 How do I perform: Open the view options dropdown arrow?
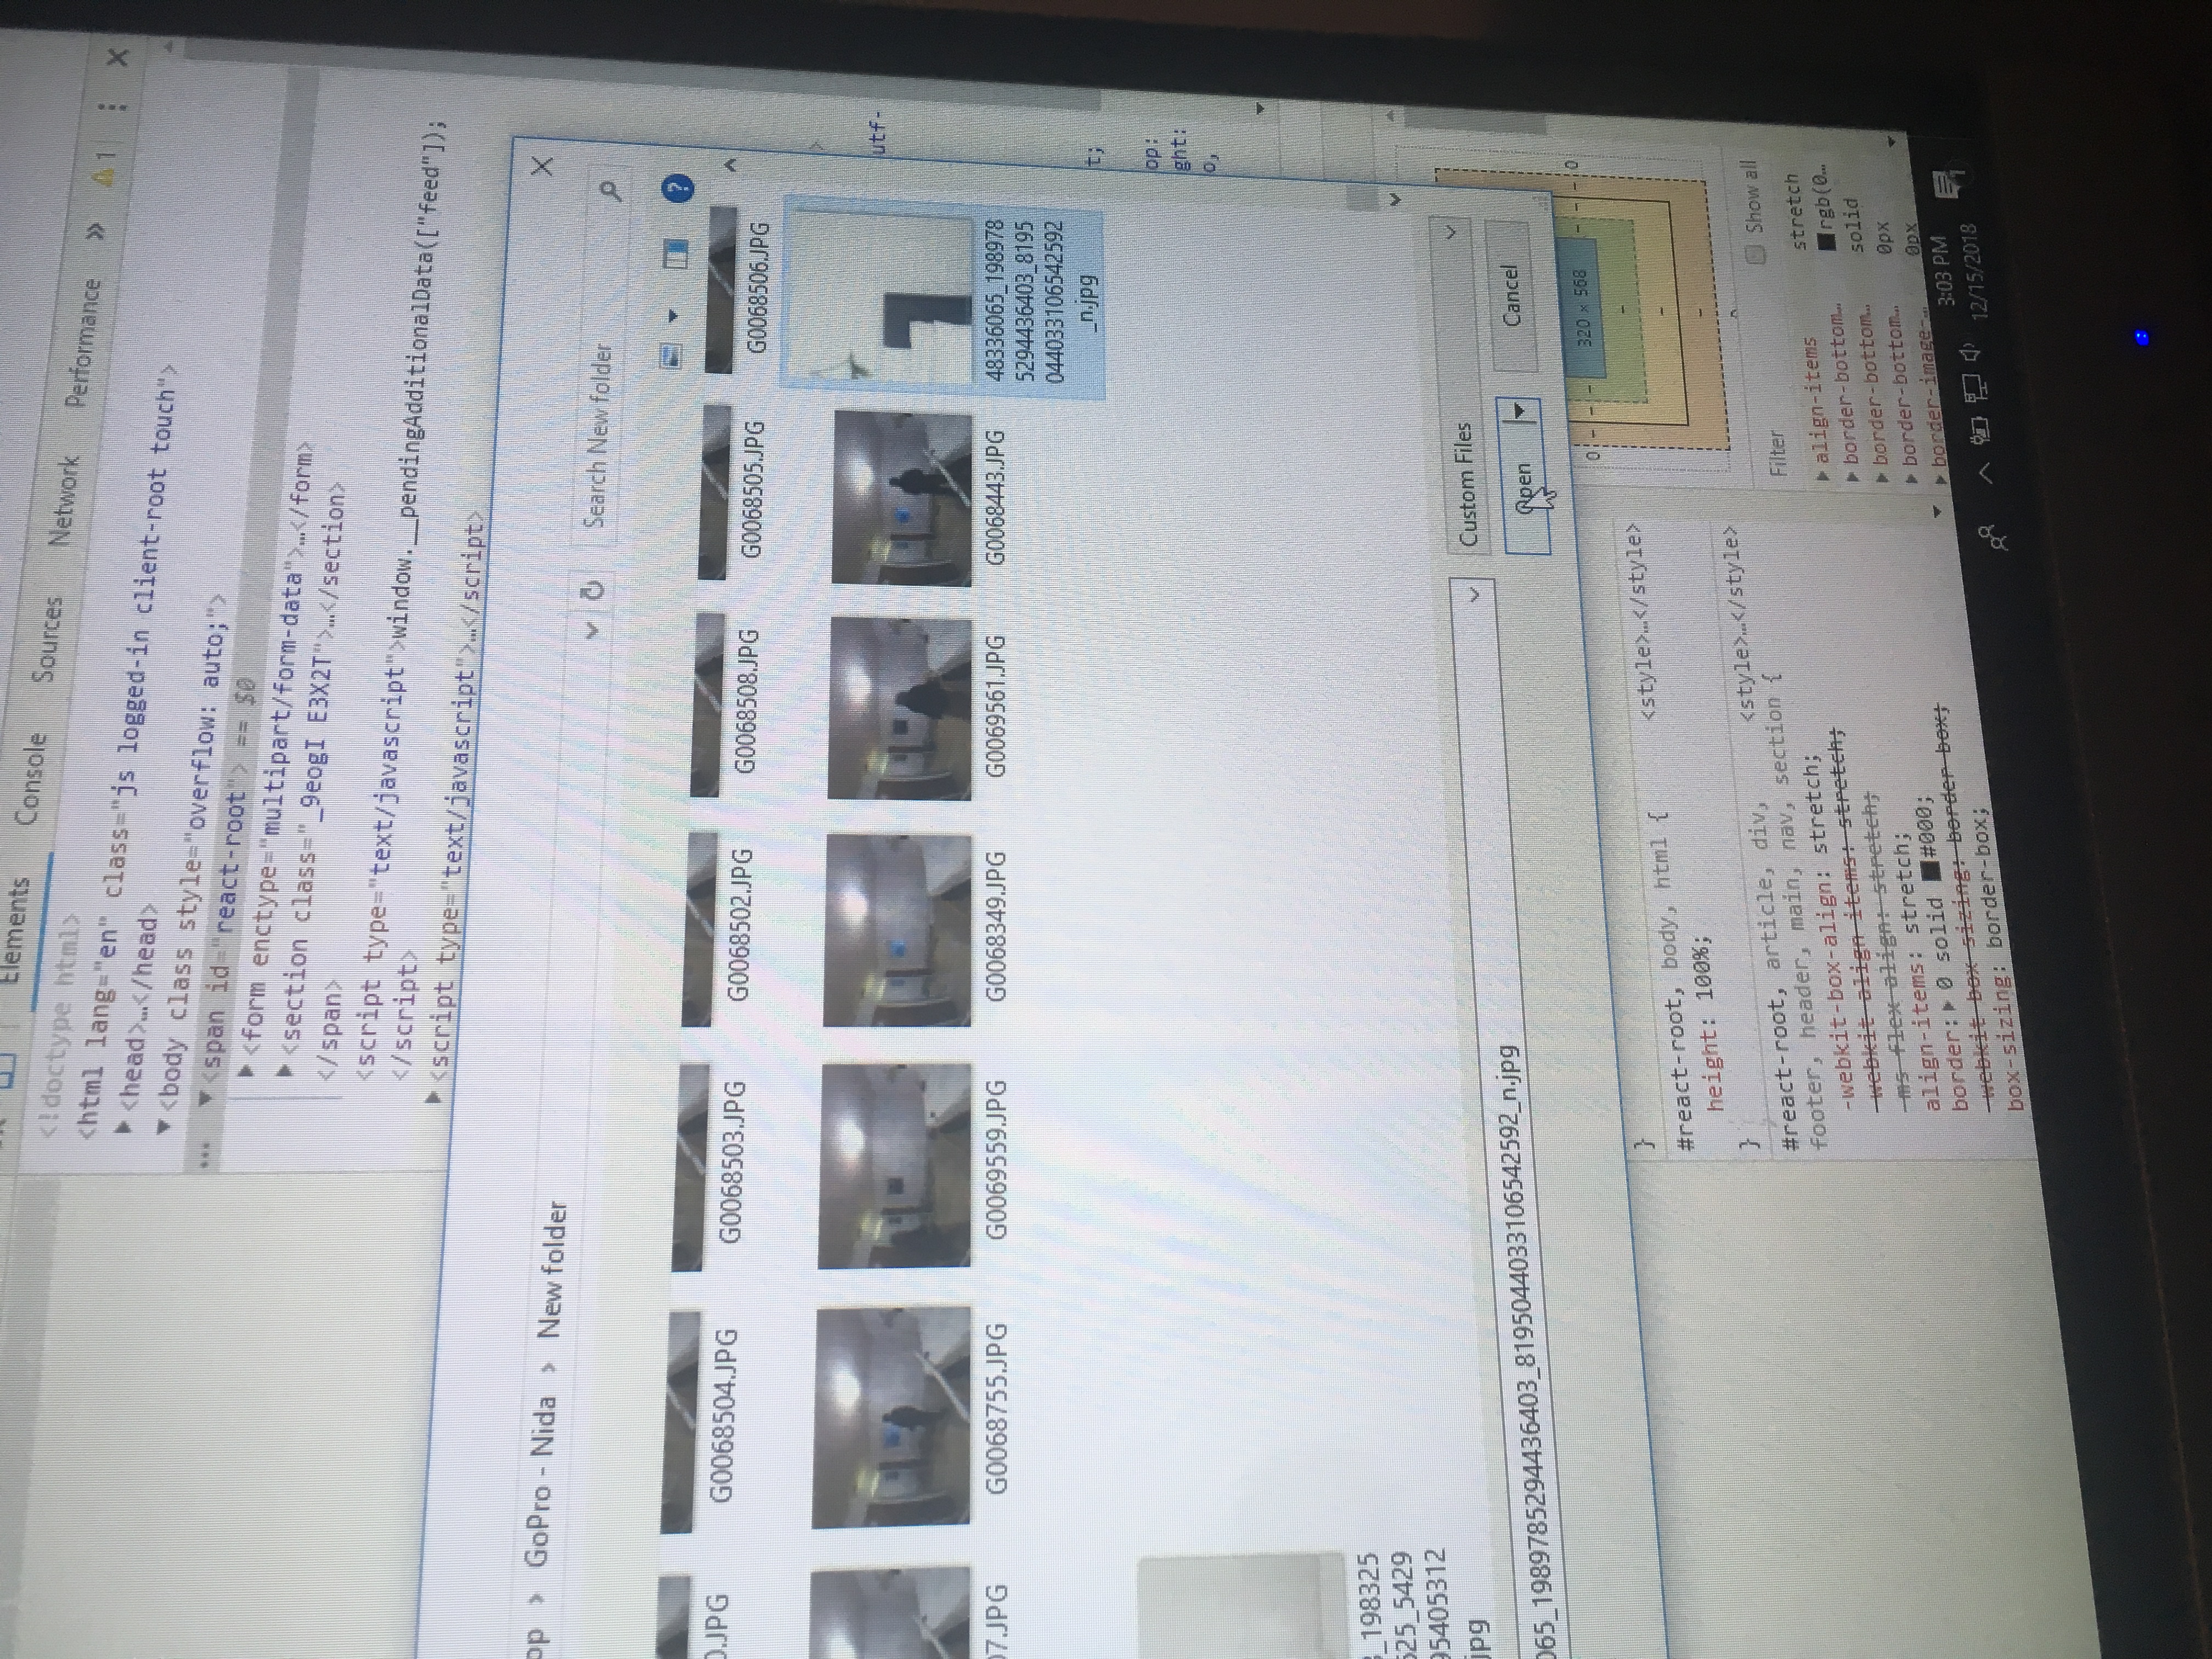coord(673,316)
